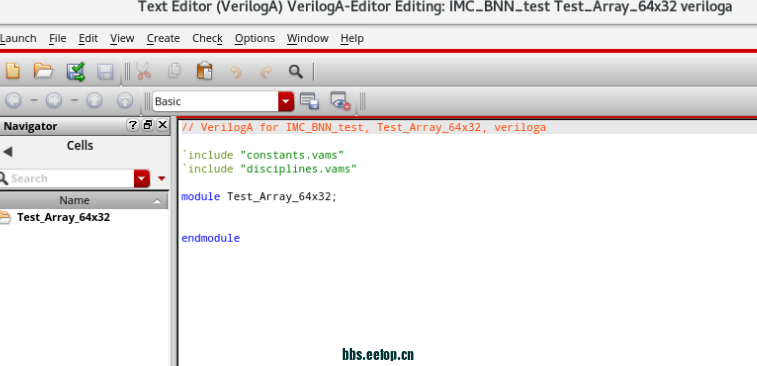Open the Help menu

[x=352, y=38]
